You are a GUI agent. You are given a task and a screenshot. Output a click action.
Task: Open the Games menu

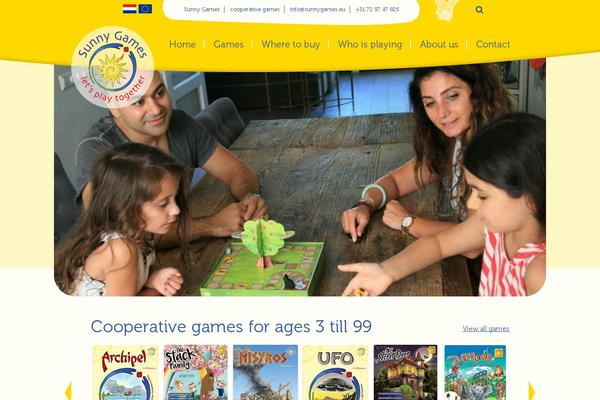click(228, 44)
